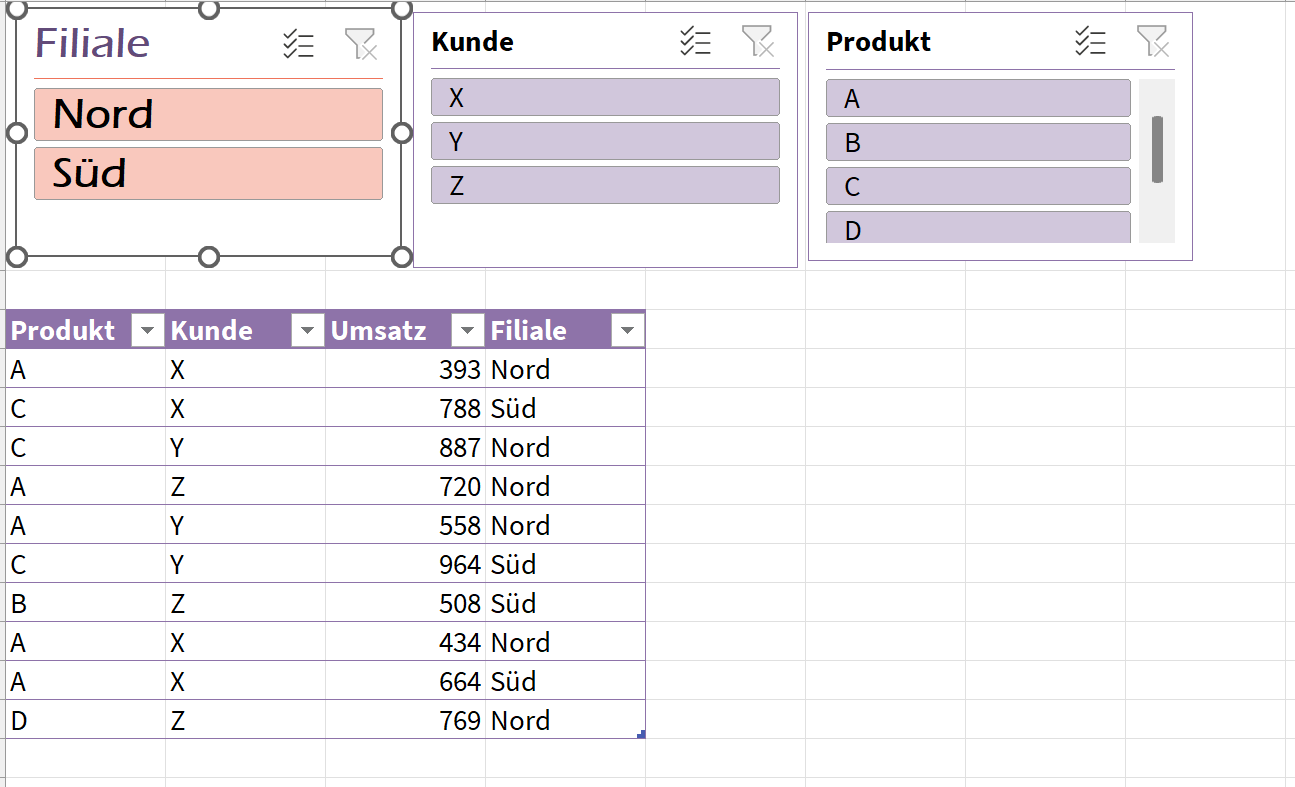This screenshot has height=787, width=1295.
Task: Toggle multi-select in Filiale slicer
Action: pyautogui.click(x=298, y=44)
